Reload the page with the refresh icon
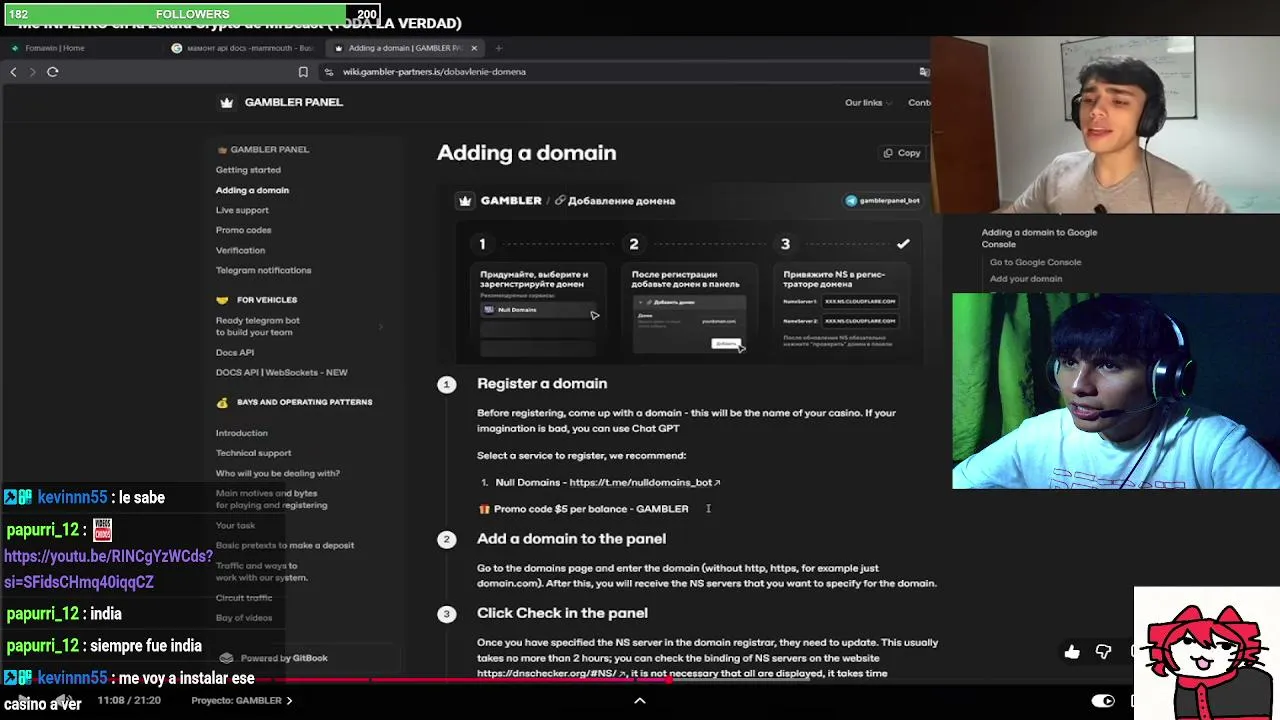Image resolution: width=1280 pixels, height=720 pixels. point(53,72)
